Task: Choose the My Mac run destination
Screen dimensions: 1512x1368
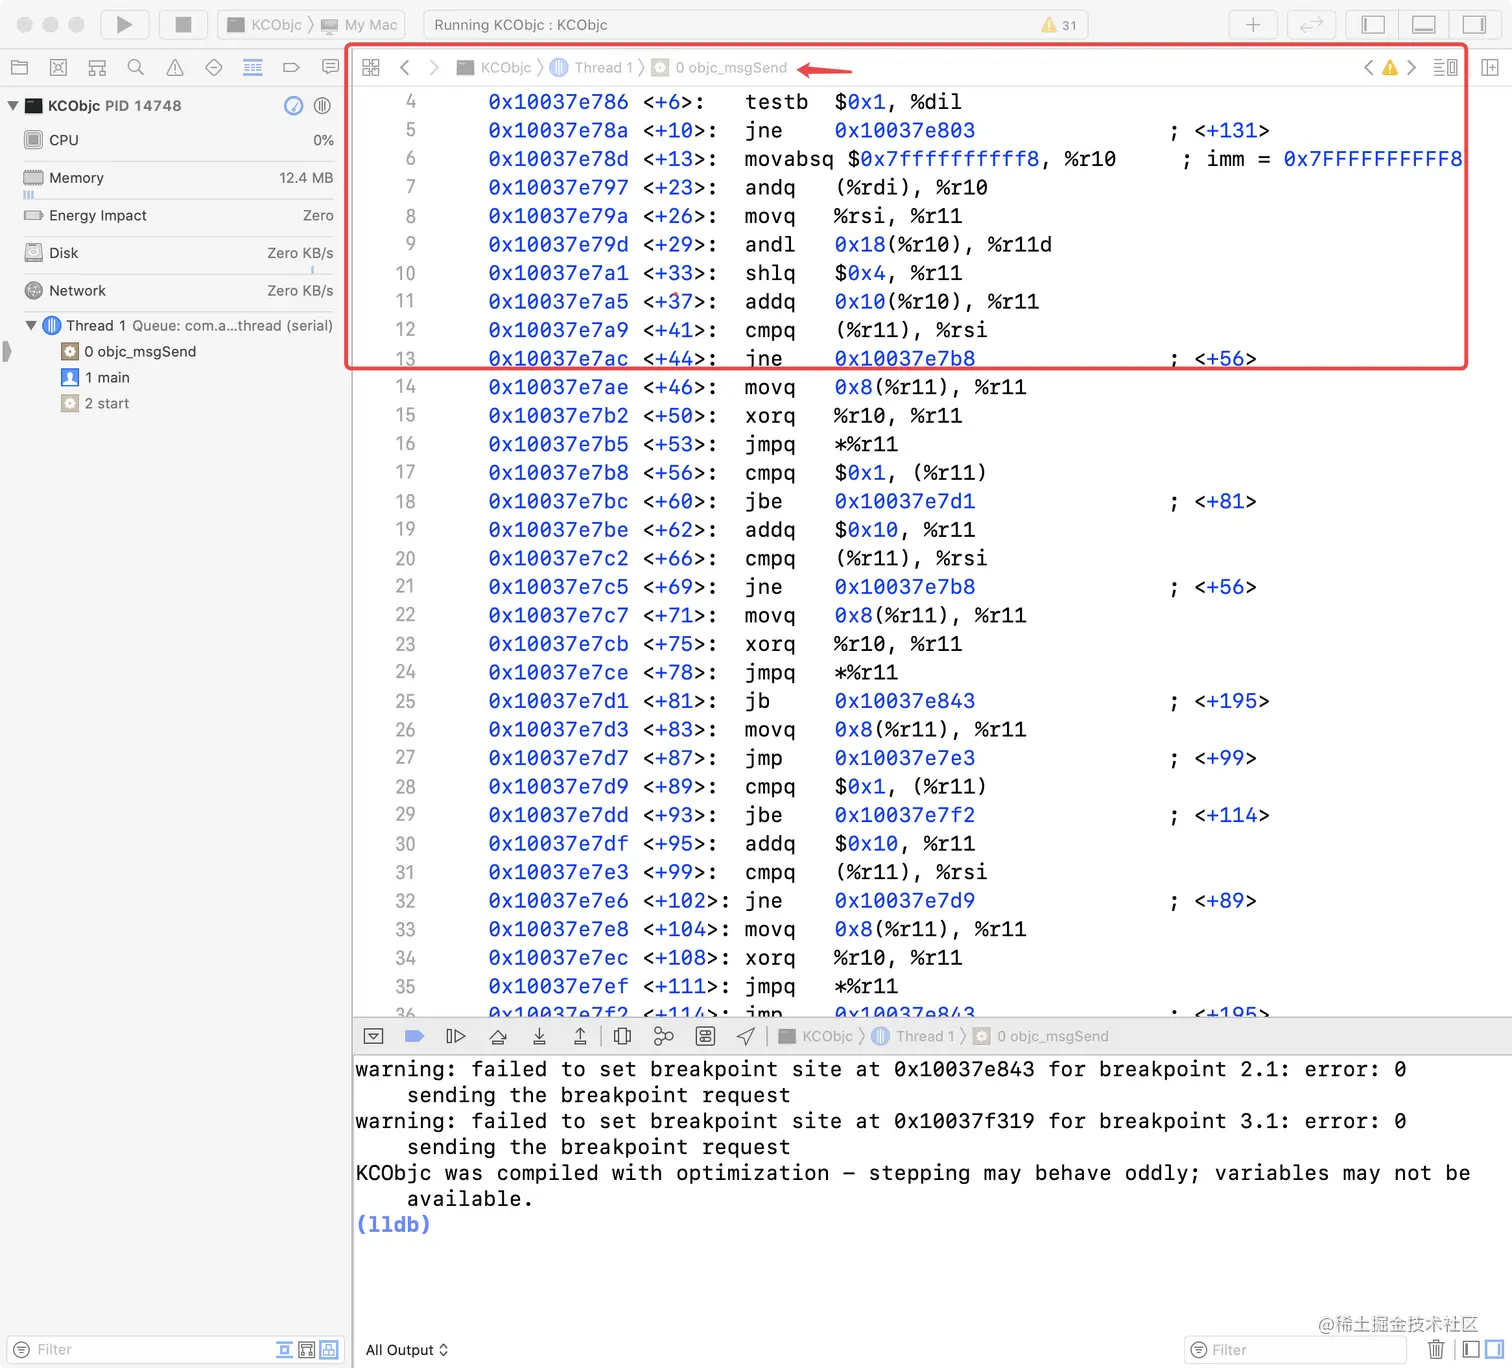Action: click(359, 25)
